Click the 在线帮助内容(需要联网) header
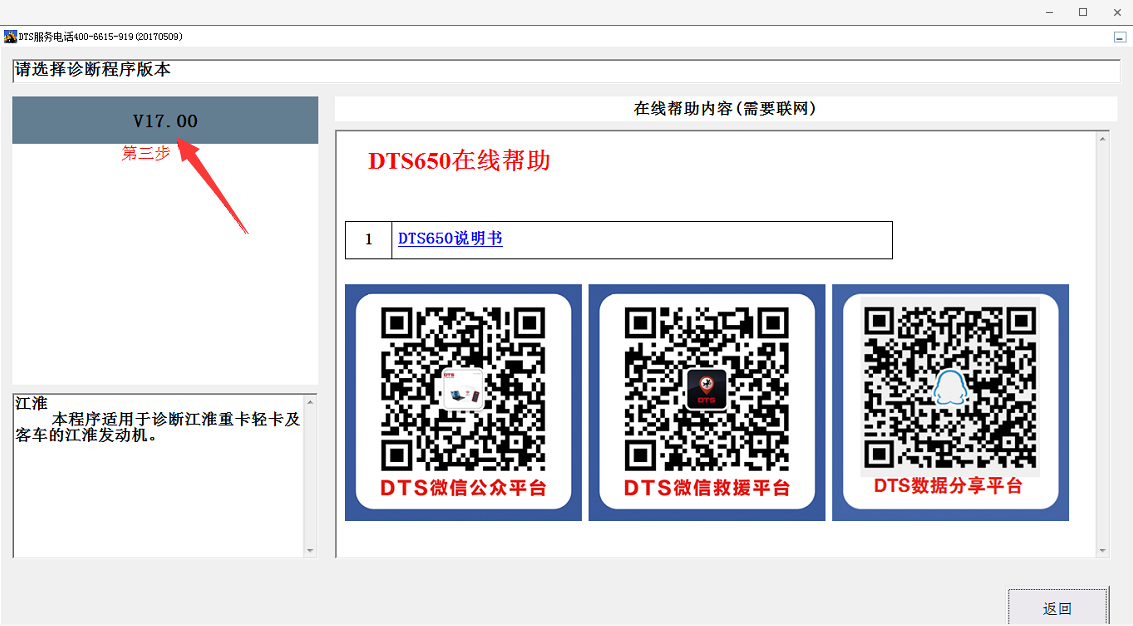This screenshot has height=626, width=1133. click(x=725, y=108)
